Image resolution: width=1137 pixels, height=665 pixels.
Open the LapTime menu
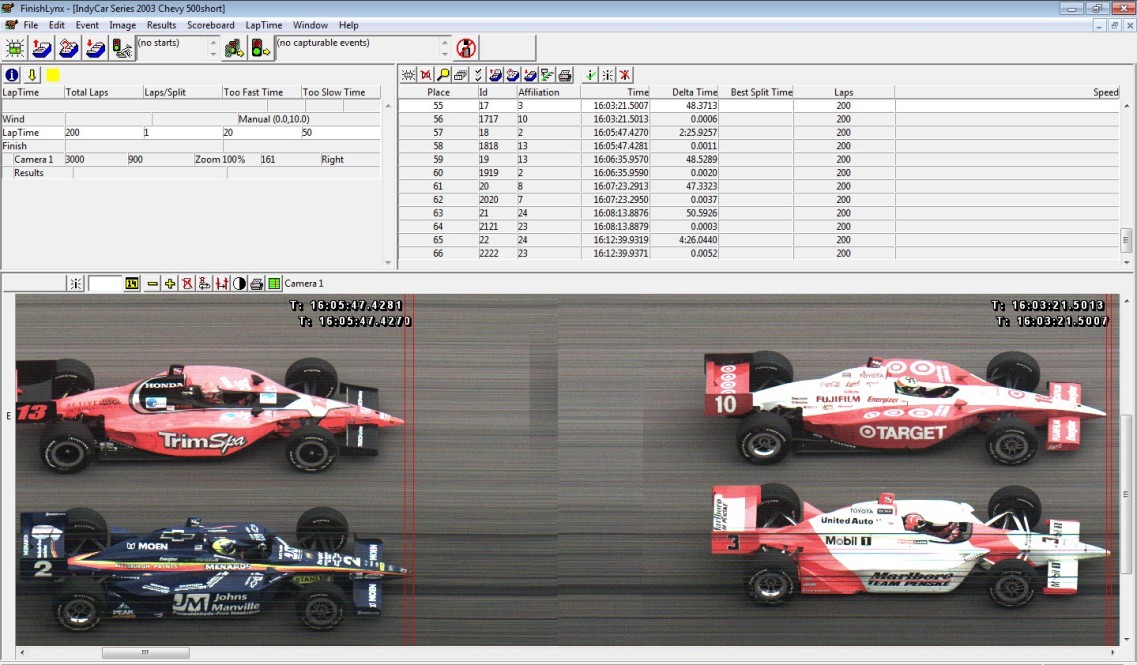(x=263, y=25)
